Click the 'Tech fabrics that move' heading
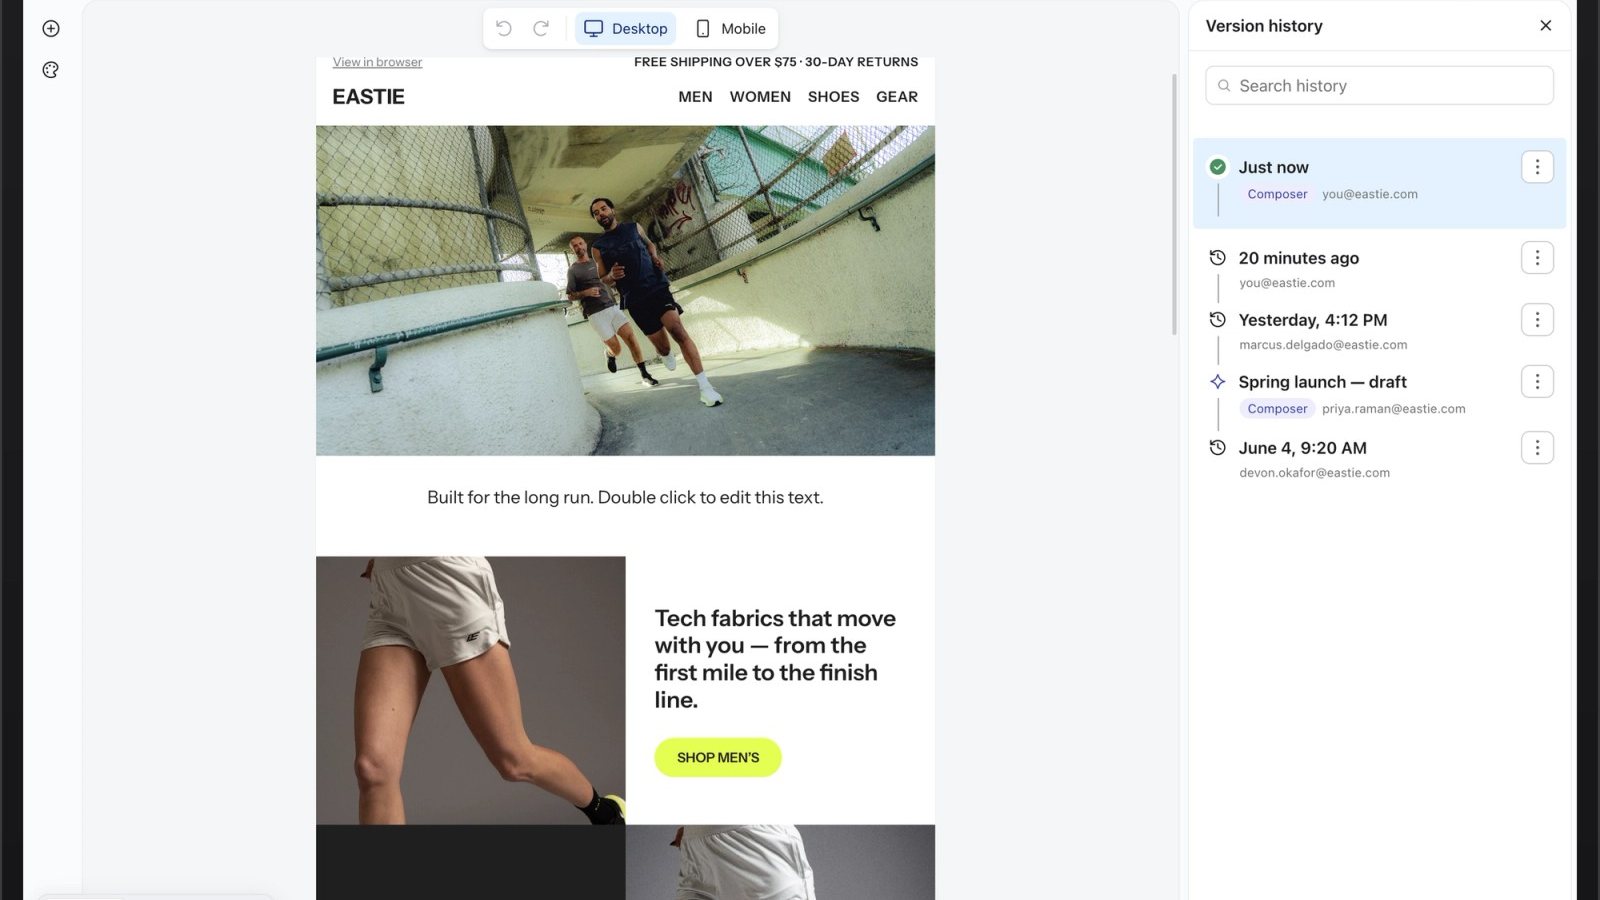 [x=775, y=659]
